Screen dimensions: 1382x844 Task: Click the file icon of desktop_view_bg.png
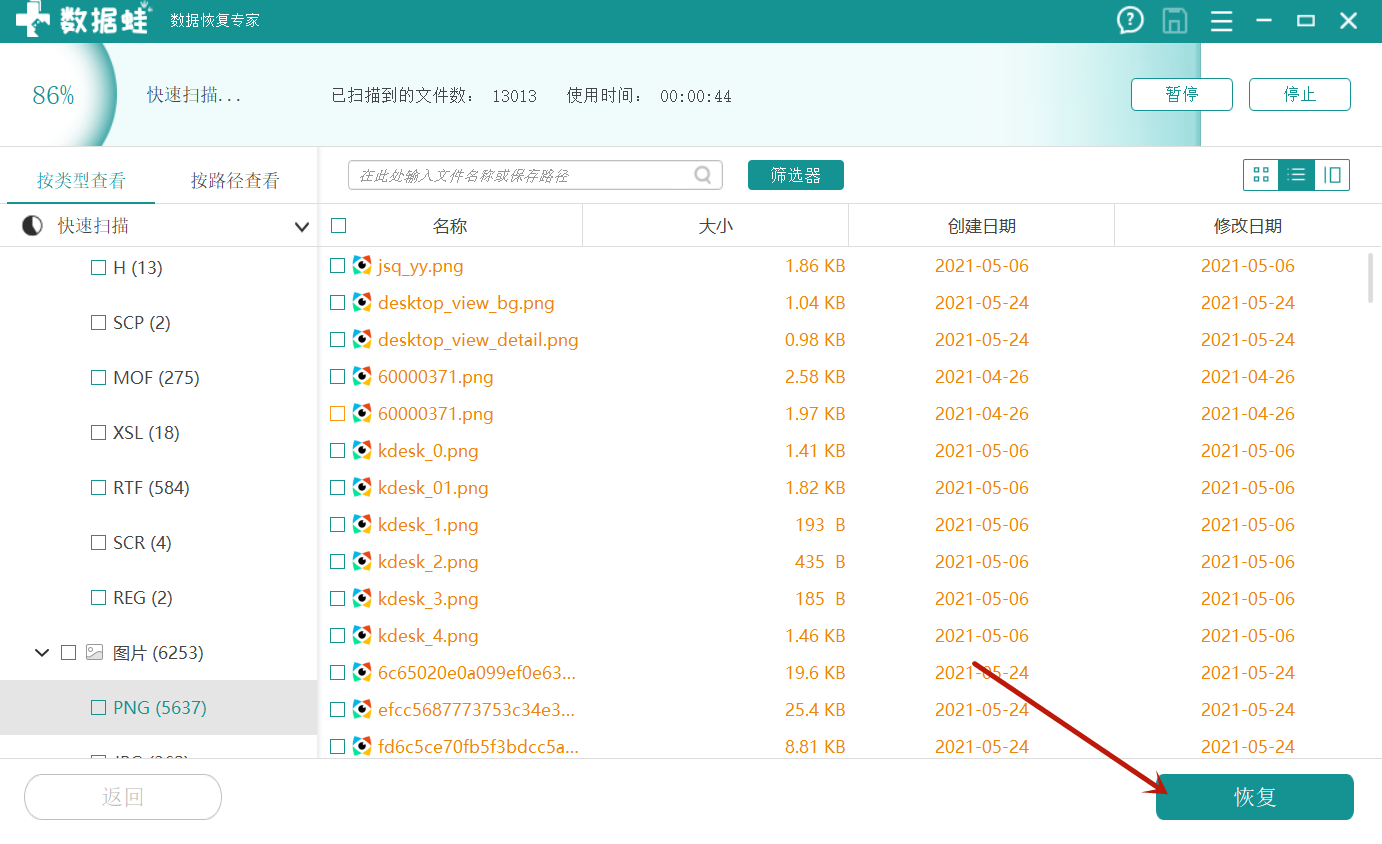(x=362, y=303)
